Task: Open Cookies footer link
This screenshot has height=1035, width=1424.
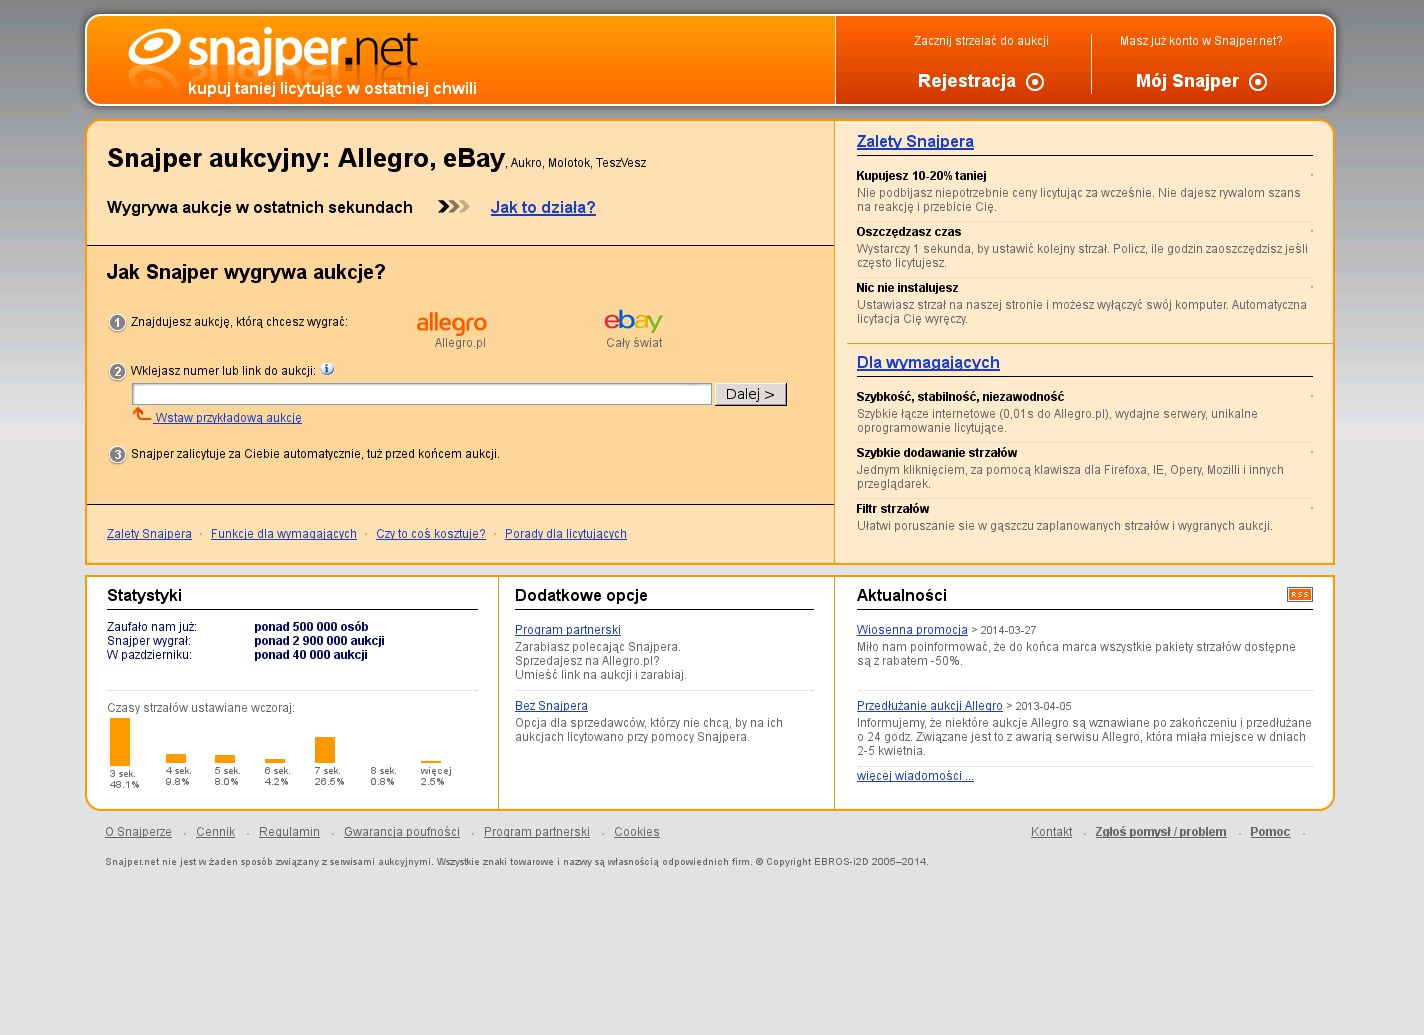Action: pos(637,832)
